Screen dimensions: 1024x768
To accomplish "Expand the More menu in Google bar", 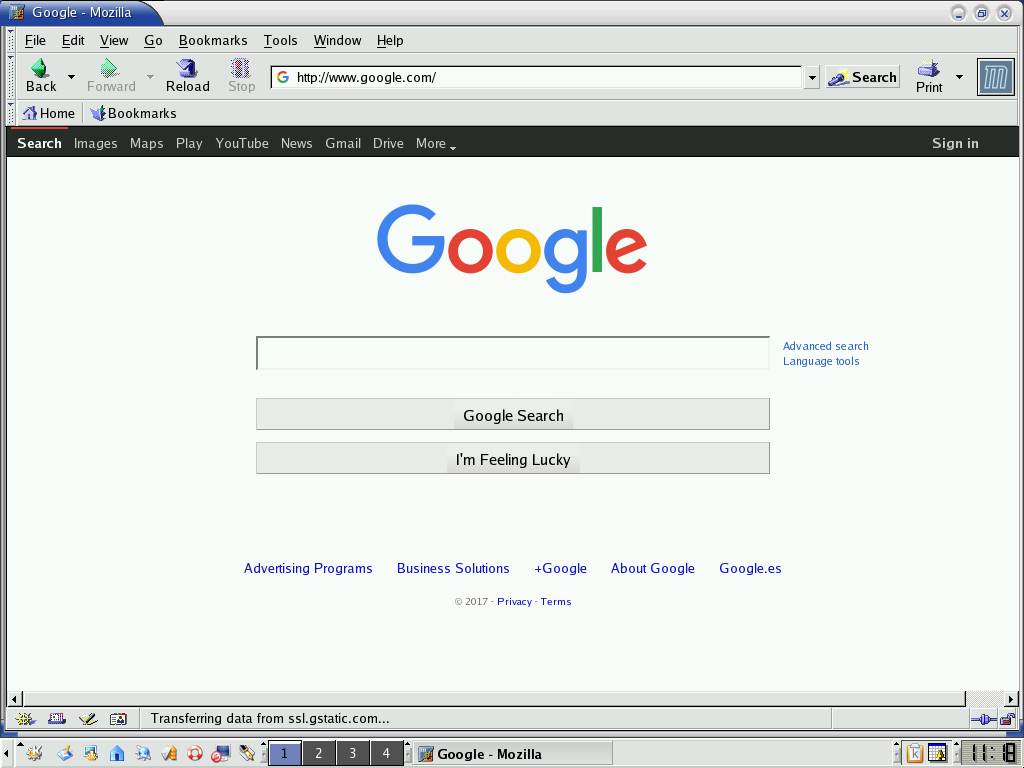I will coord(436,144).
